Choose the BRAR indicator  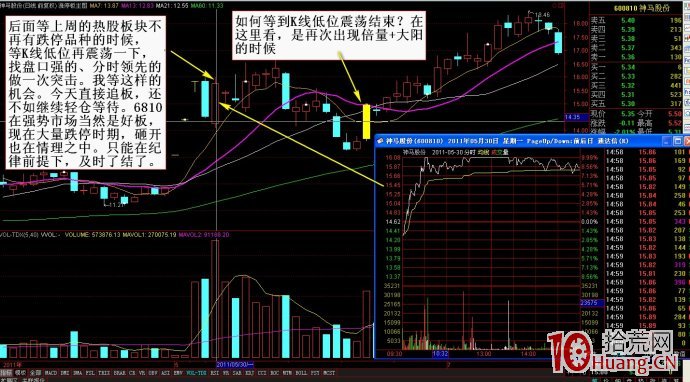click(x=120, y=372)
